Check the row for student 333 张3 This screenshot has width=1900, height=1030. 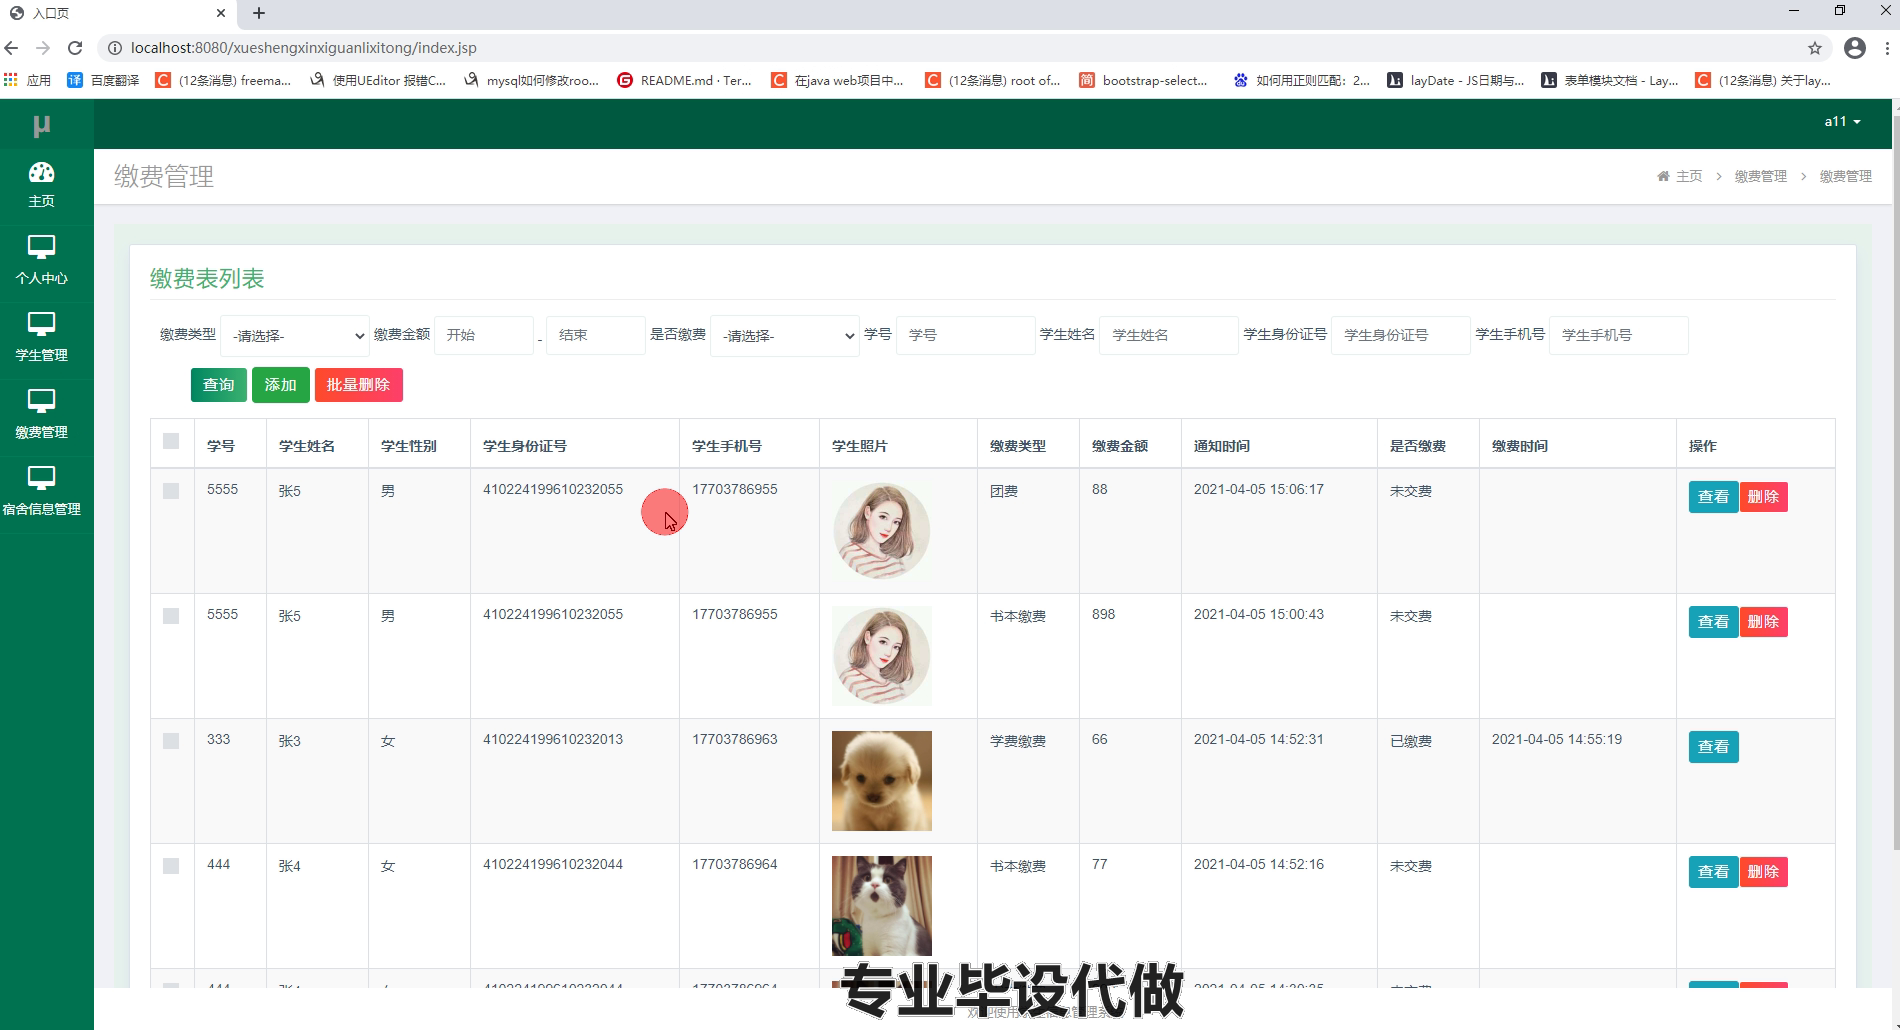click(171, 741)
